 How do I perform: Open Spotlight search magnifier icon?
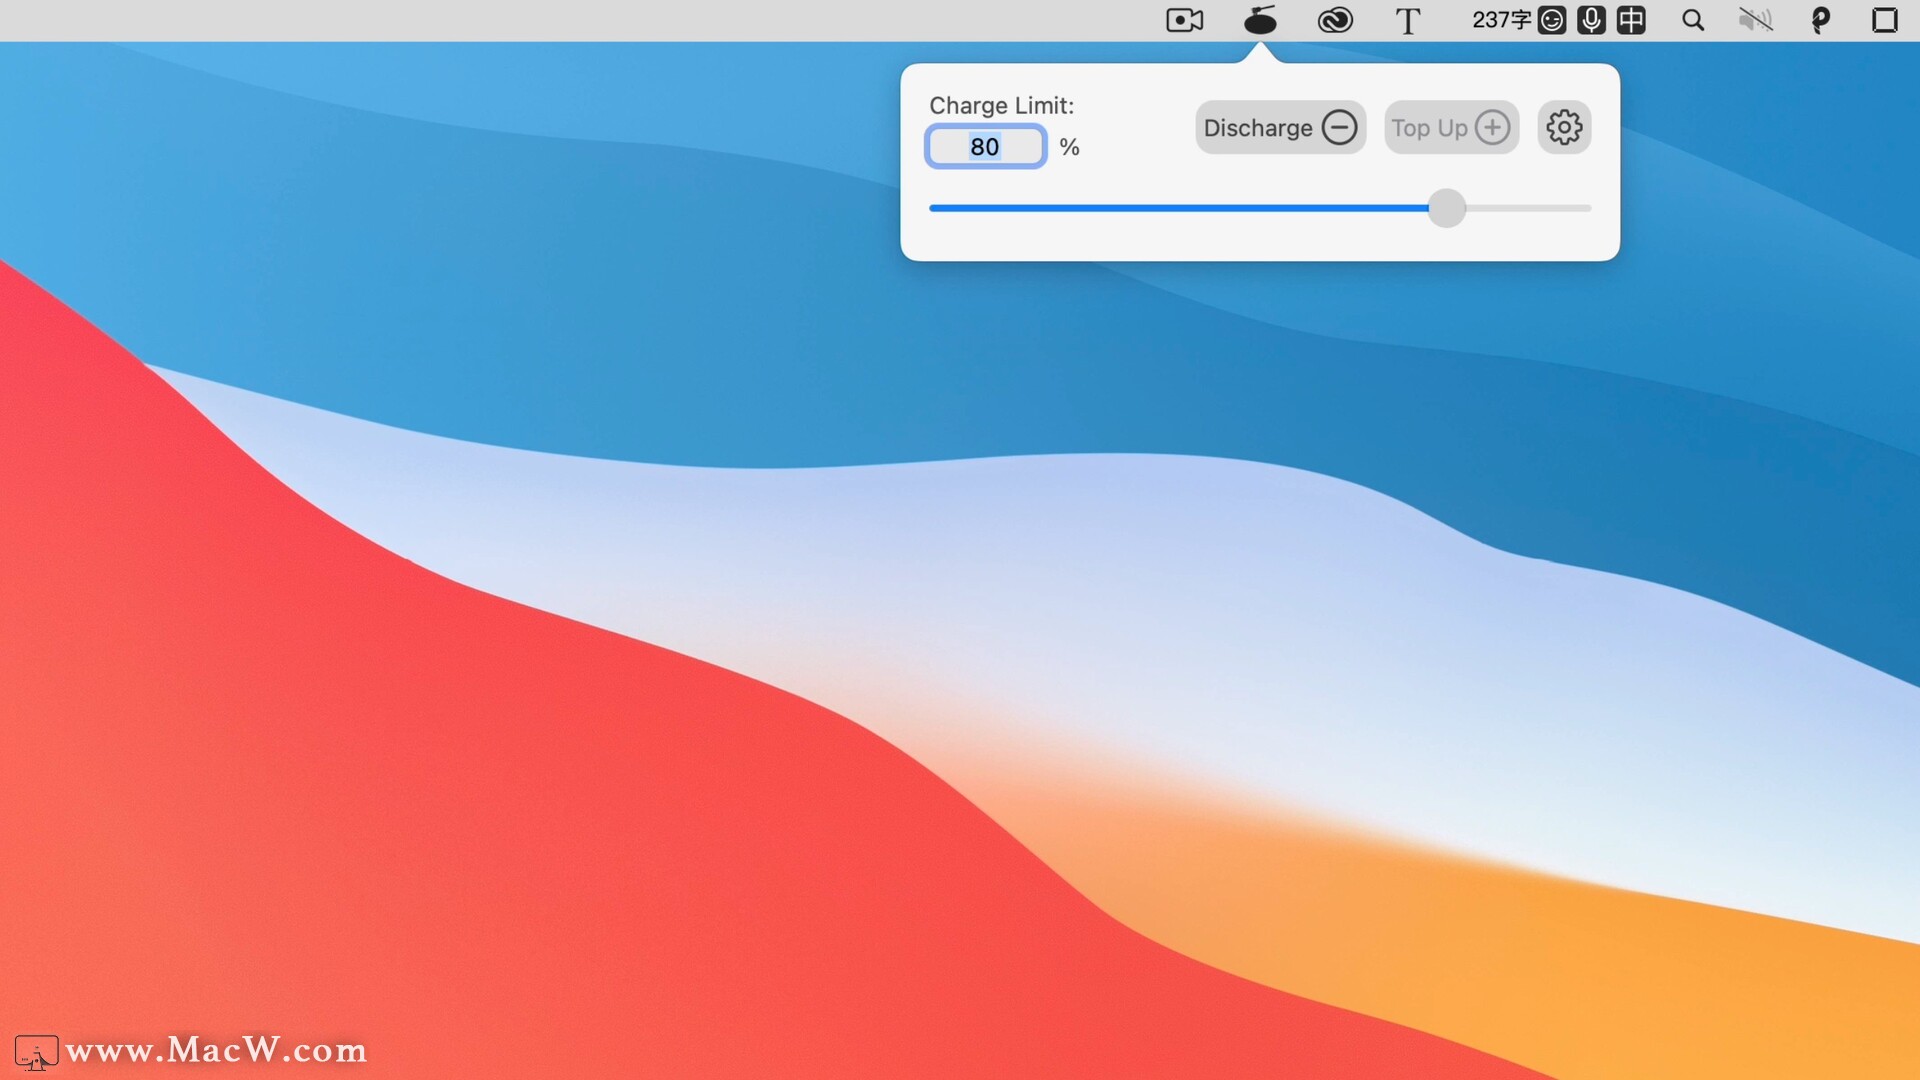coord(1693,20)
